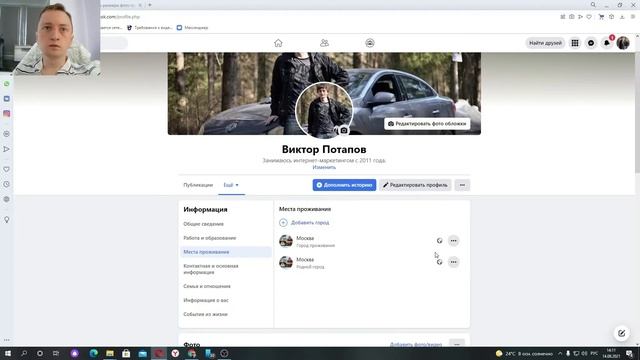Open the profile more options ellipsis button
This screenshot has width=640, height=360.
[x=462, y=185]
